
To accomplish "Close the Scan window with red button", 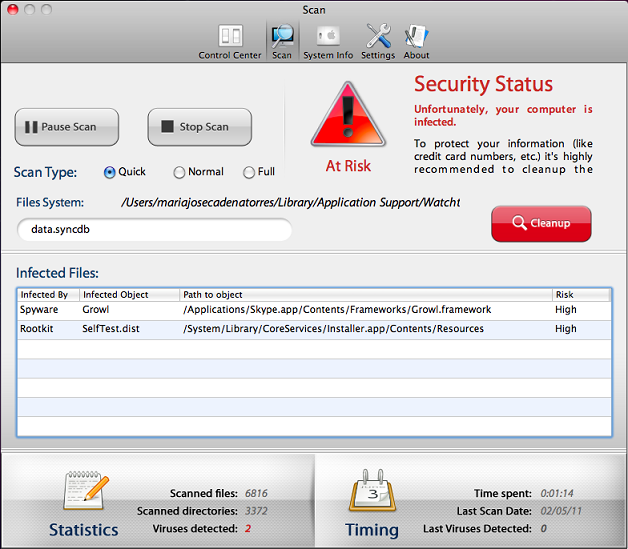I will click(13, 9).
